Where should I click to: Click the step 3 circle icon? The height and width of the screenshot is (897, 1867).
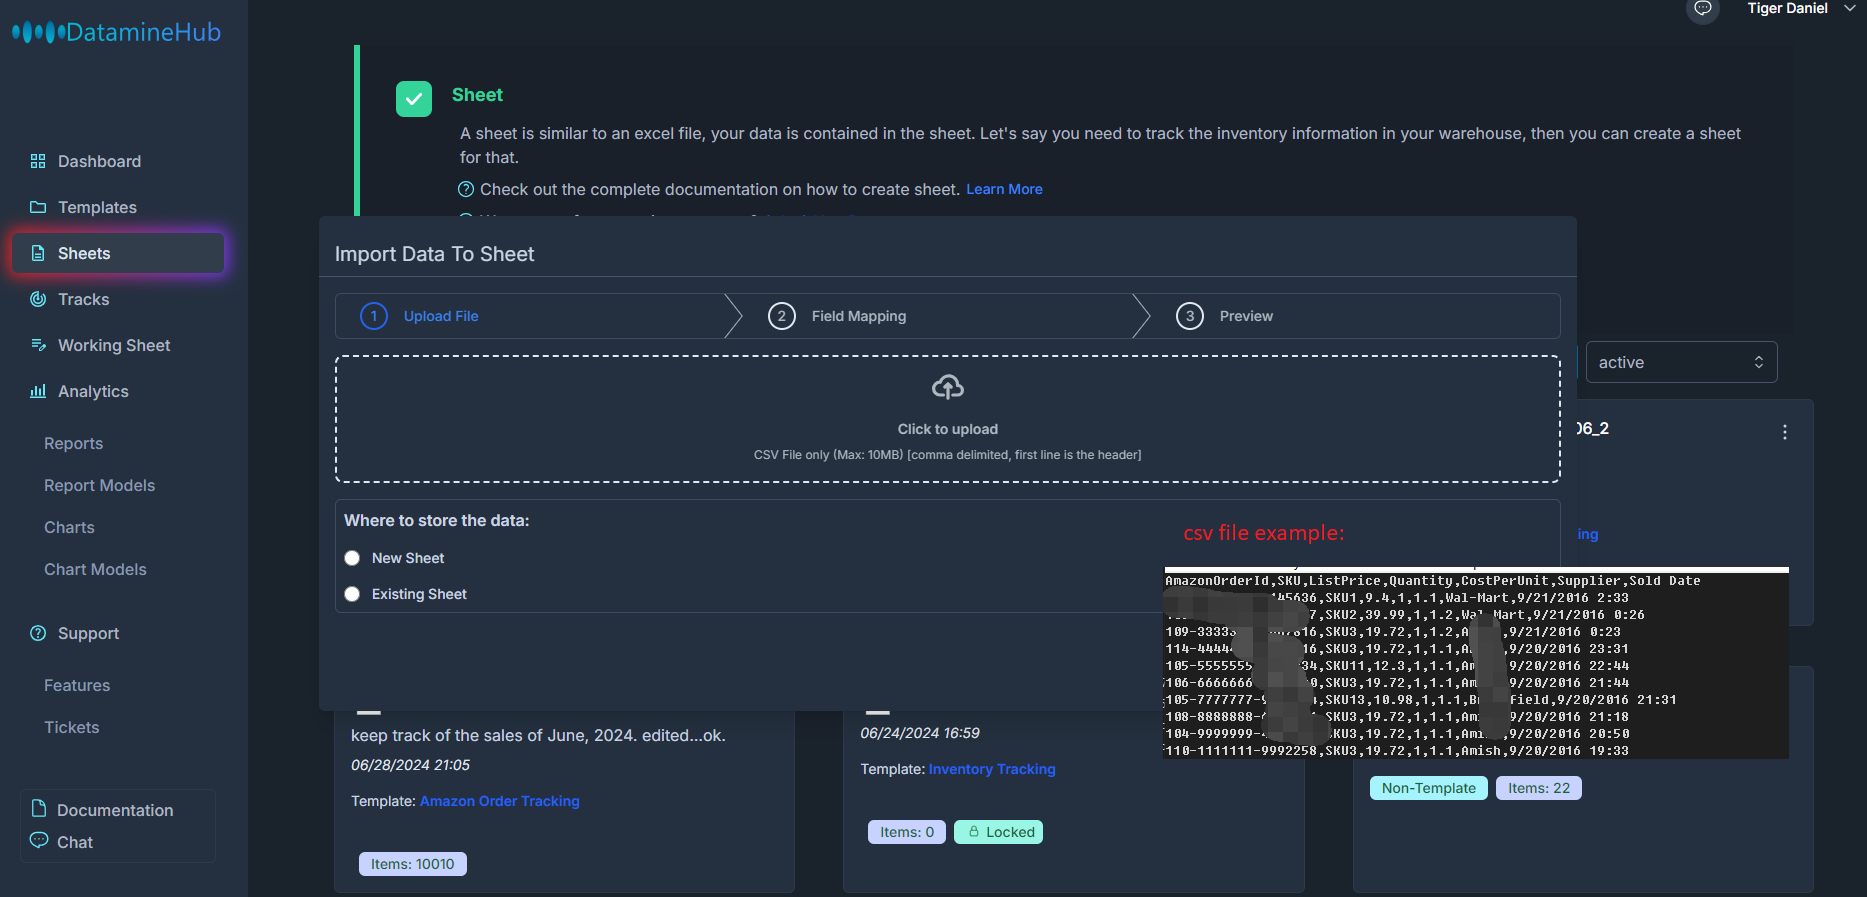click(x=1190, y=316)
